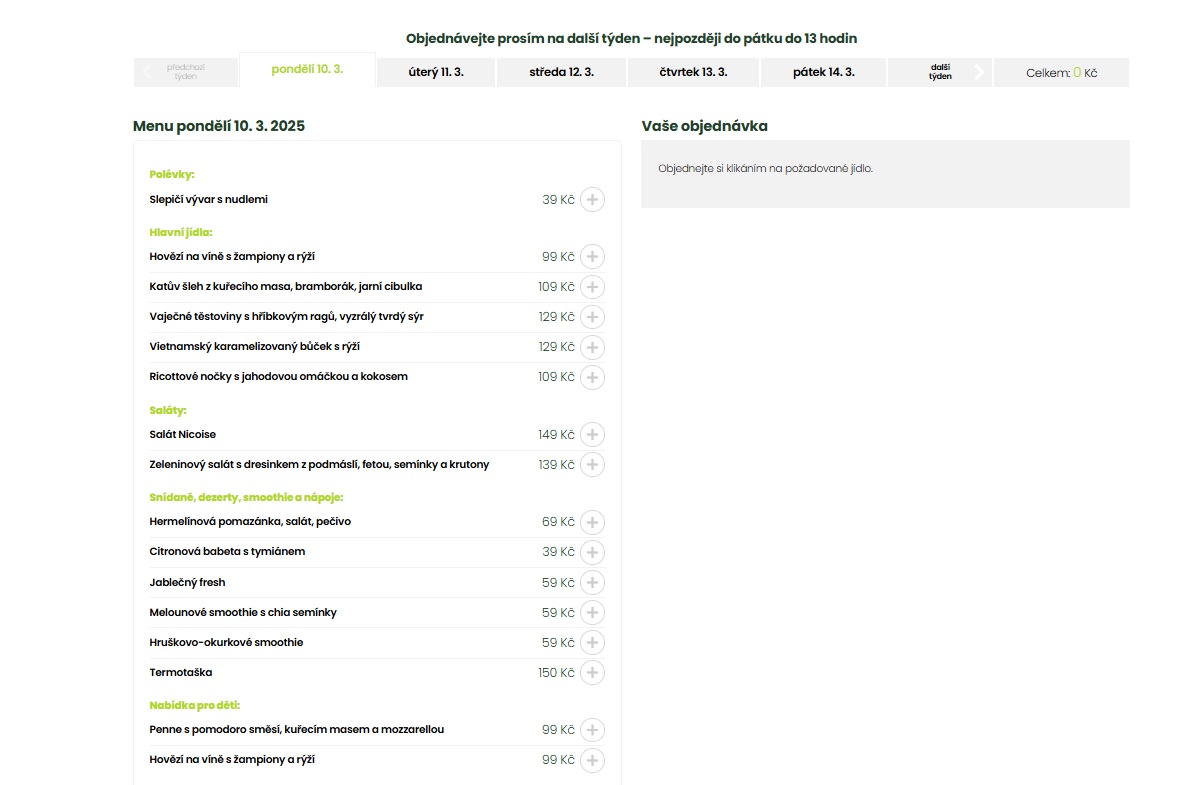Add Melounové smoothie plus button
The image size is (1189, 785).
[x=592, y=613]
